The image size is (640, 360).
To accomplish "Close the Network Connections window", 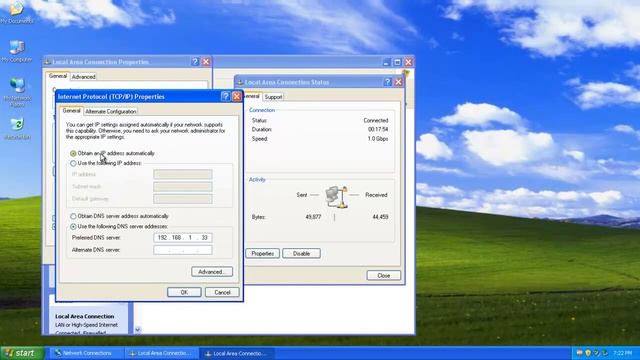I will click(x=408, y=62).
